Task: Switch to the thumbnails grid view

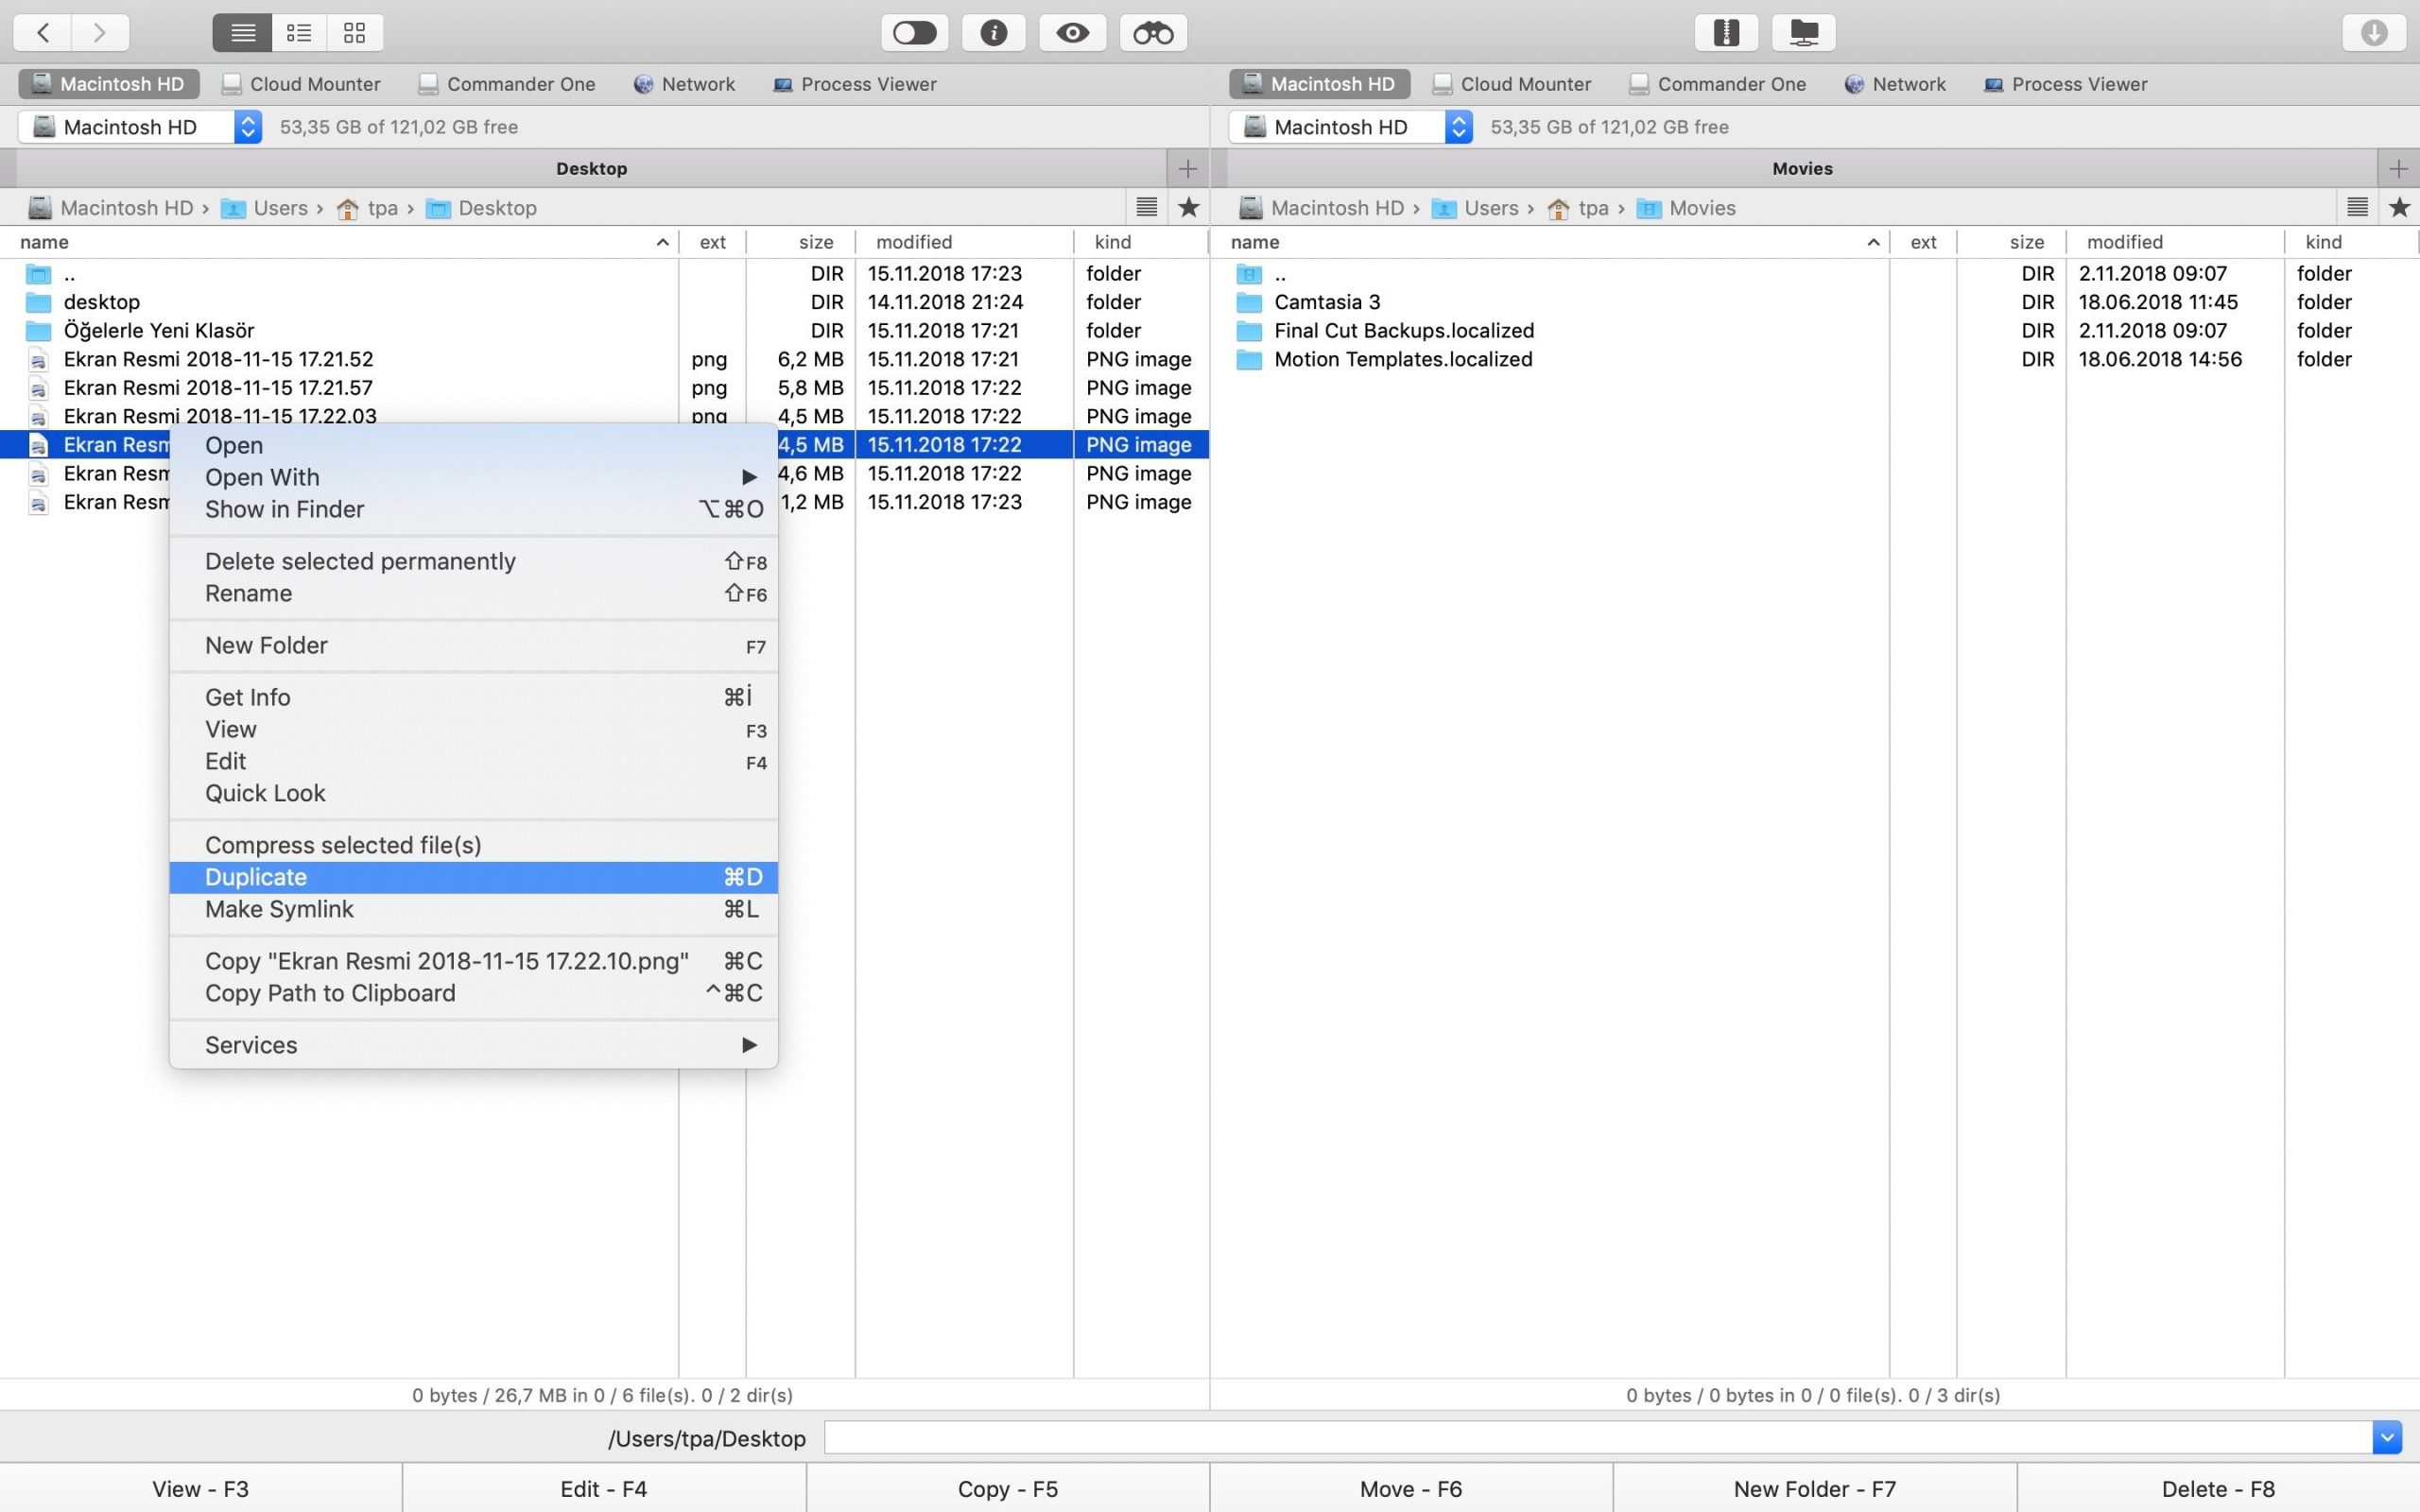Action: tap(354, 33)
